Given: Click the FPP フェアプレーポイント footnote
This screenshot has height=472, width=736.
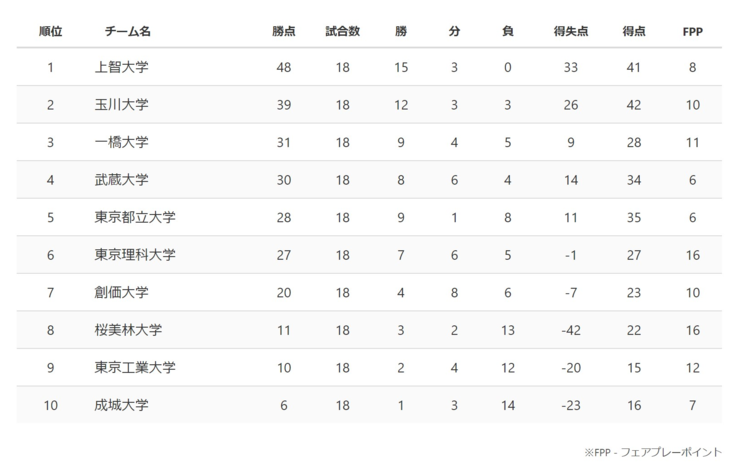Looking at the screenshot, I should coord(653,452).
